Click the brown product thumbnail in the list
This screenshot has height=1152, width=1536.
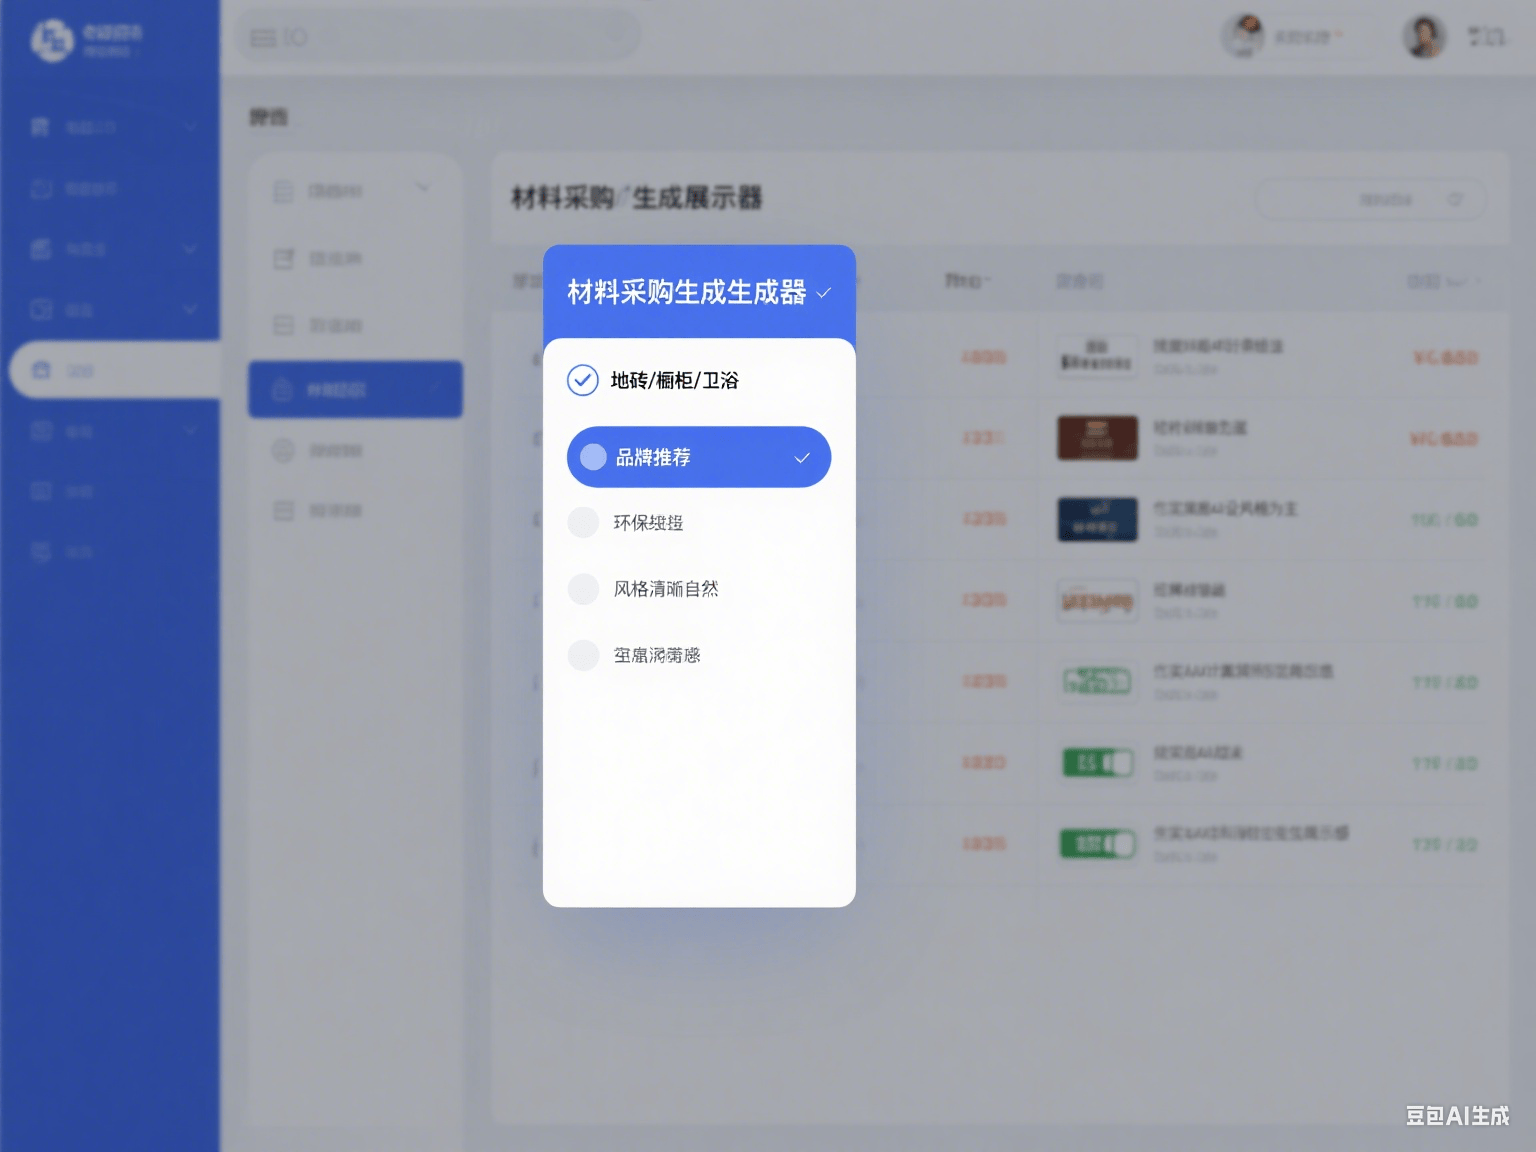1097,438
